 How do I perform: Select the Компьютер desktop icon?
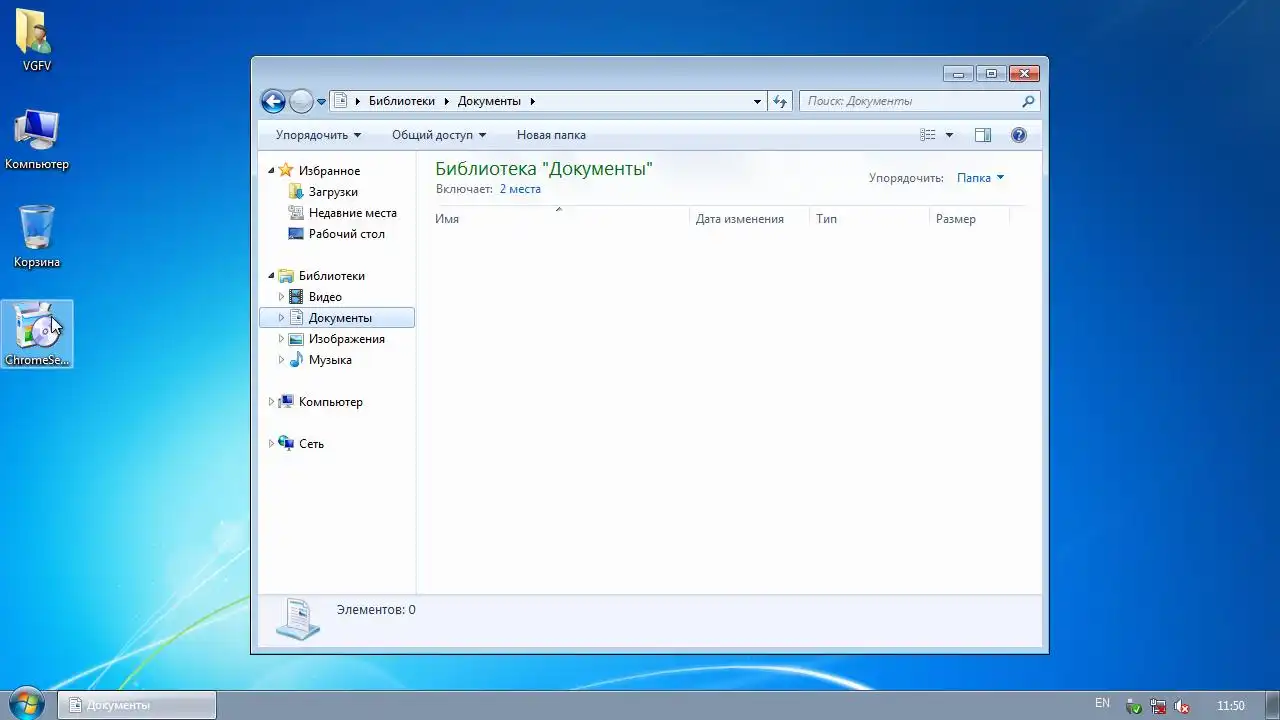pyautogui.click(x=37, y=138)
